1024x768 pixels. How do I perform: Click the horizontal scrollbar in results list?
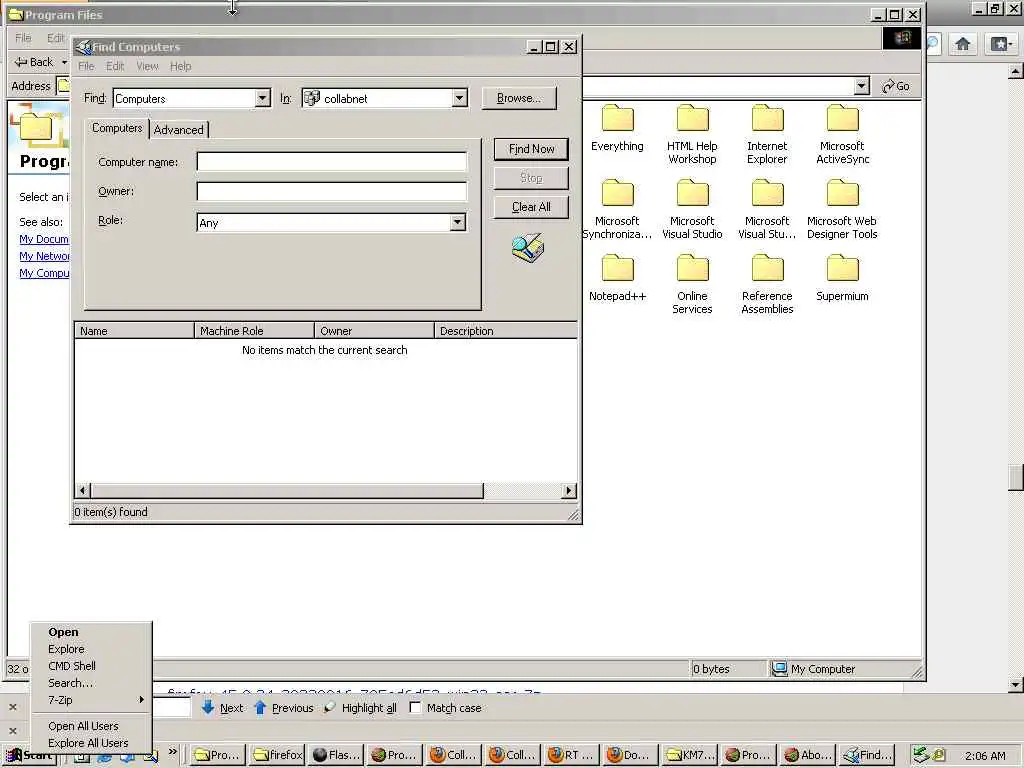point(287,490)
